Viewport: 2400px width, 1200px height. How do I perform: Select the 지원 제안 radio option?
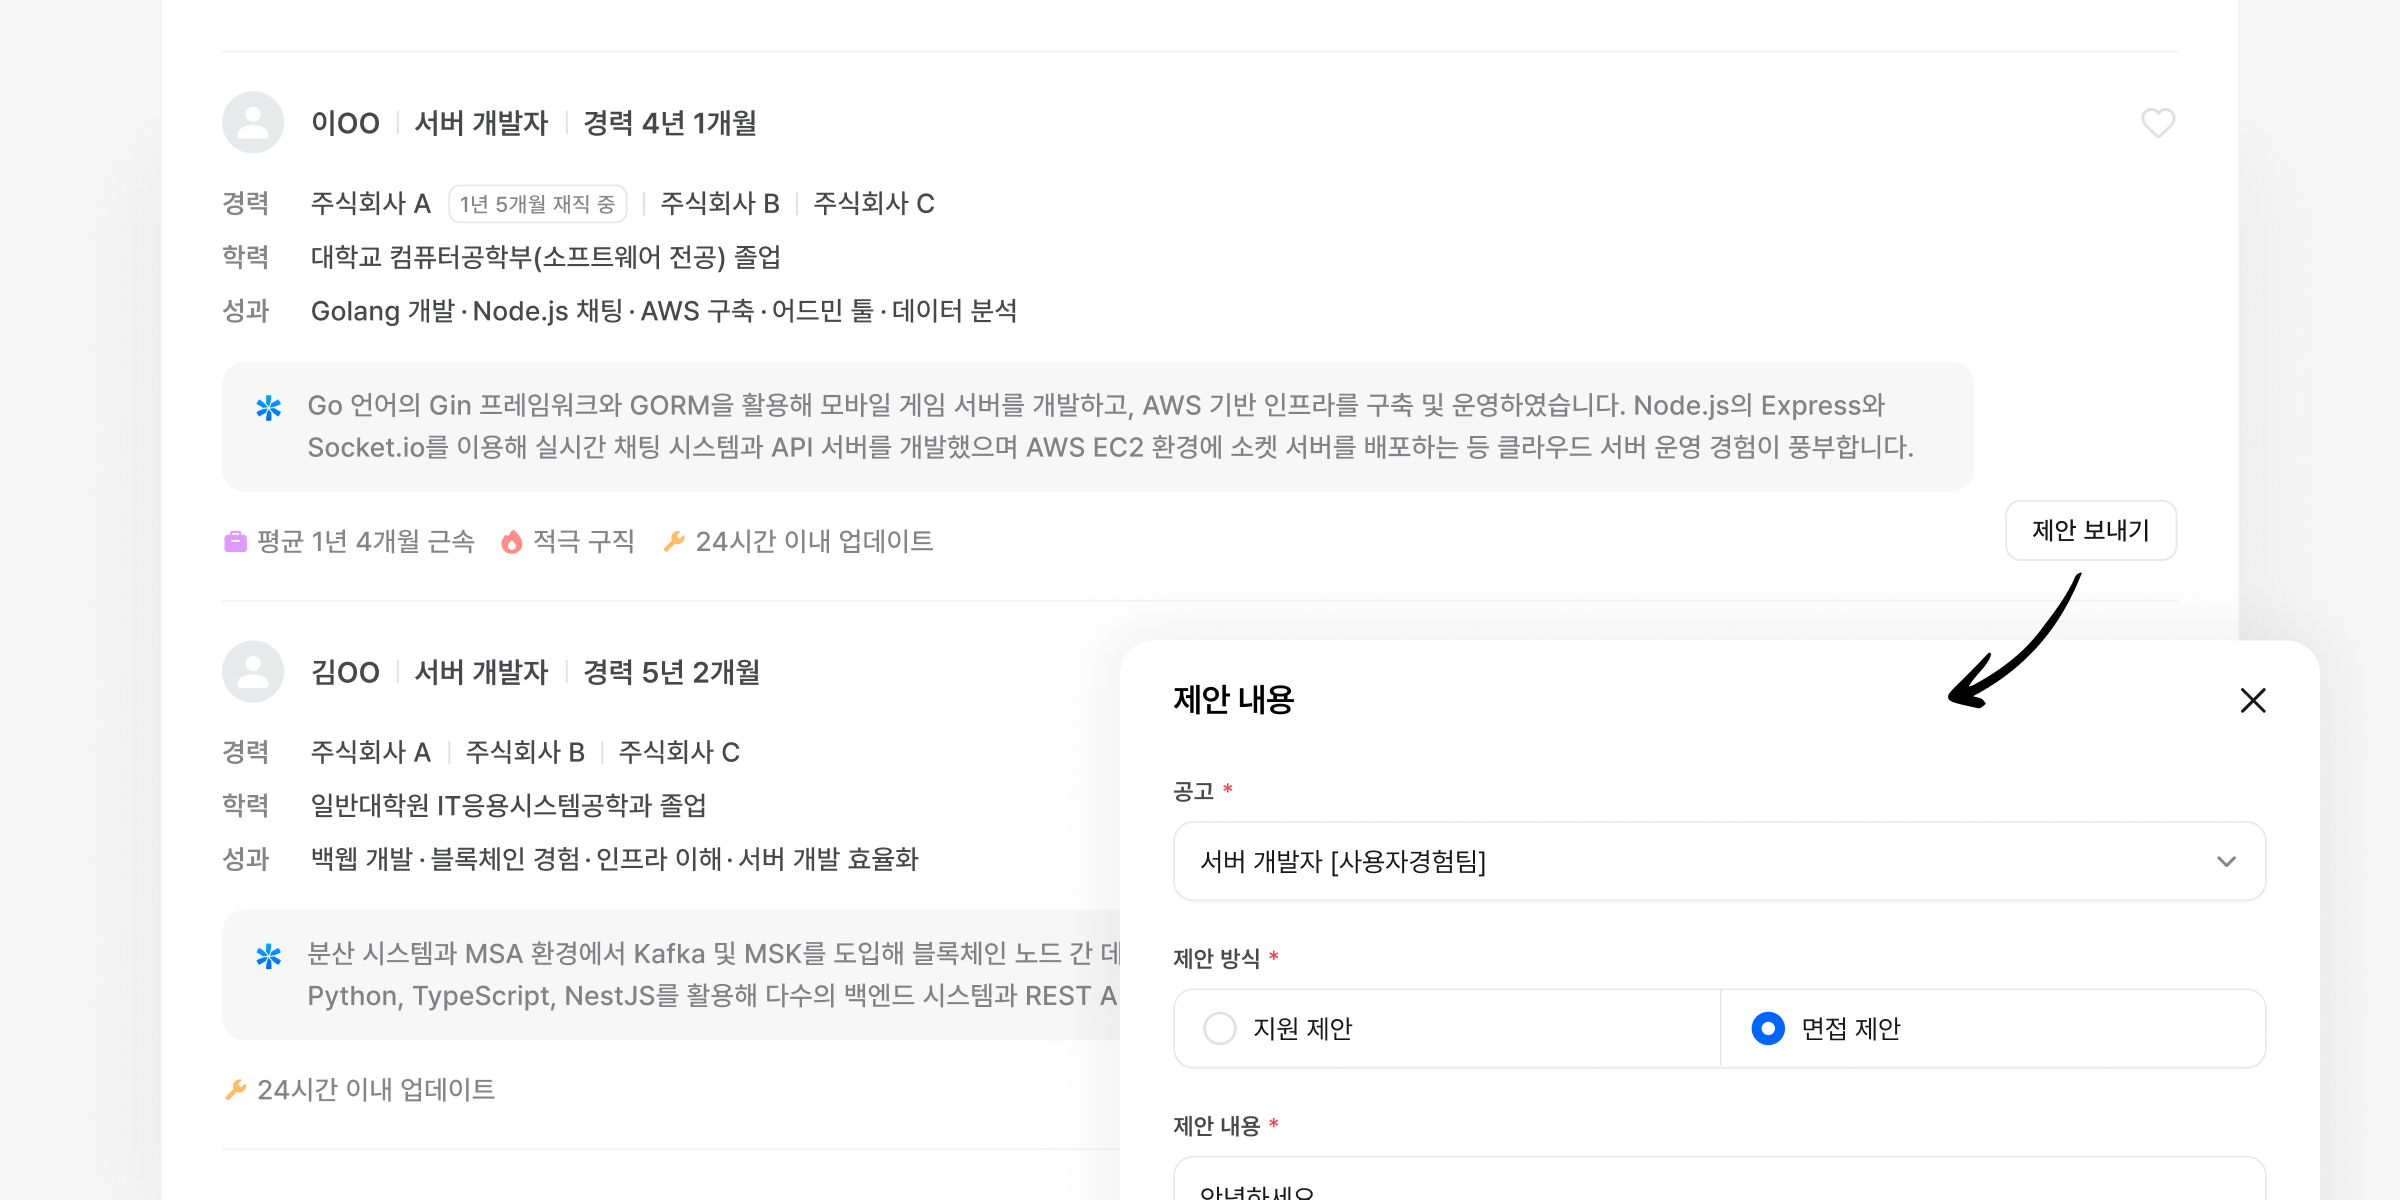(1220, 1028)
